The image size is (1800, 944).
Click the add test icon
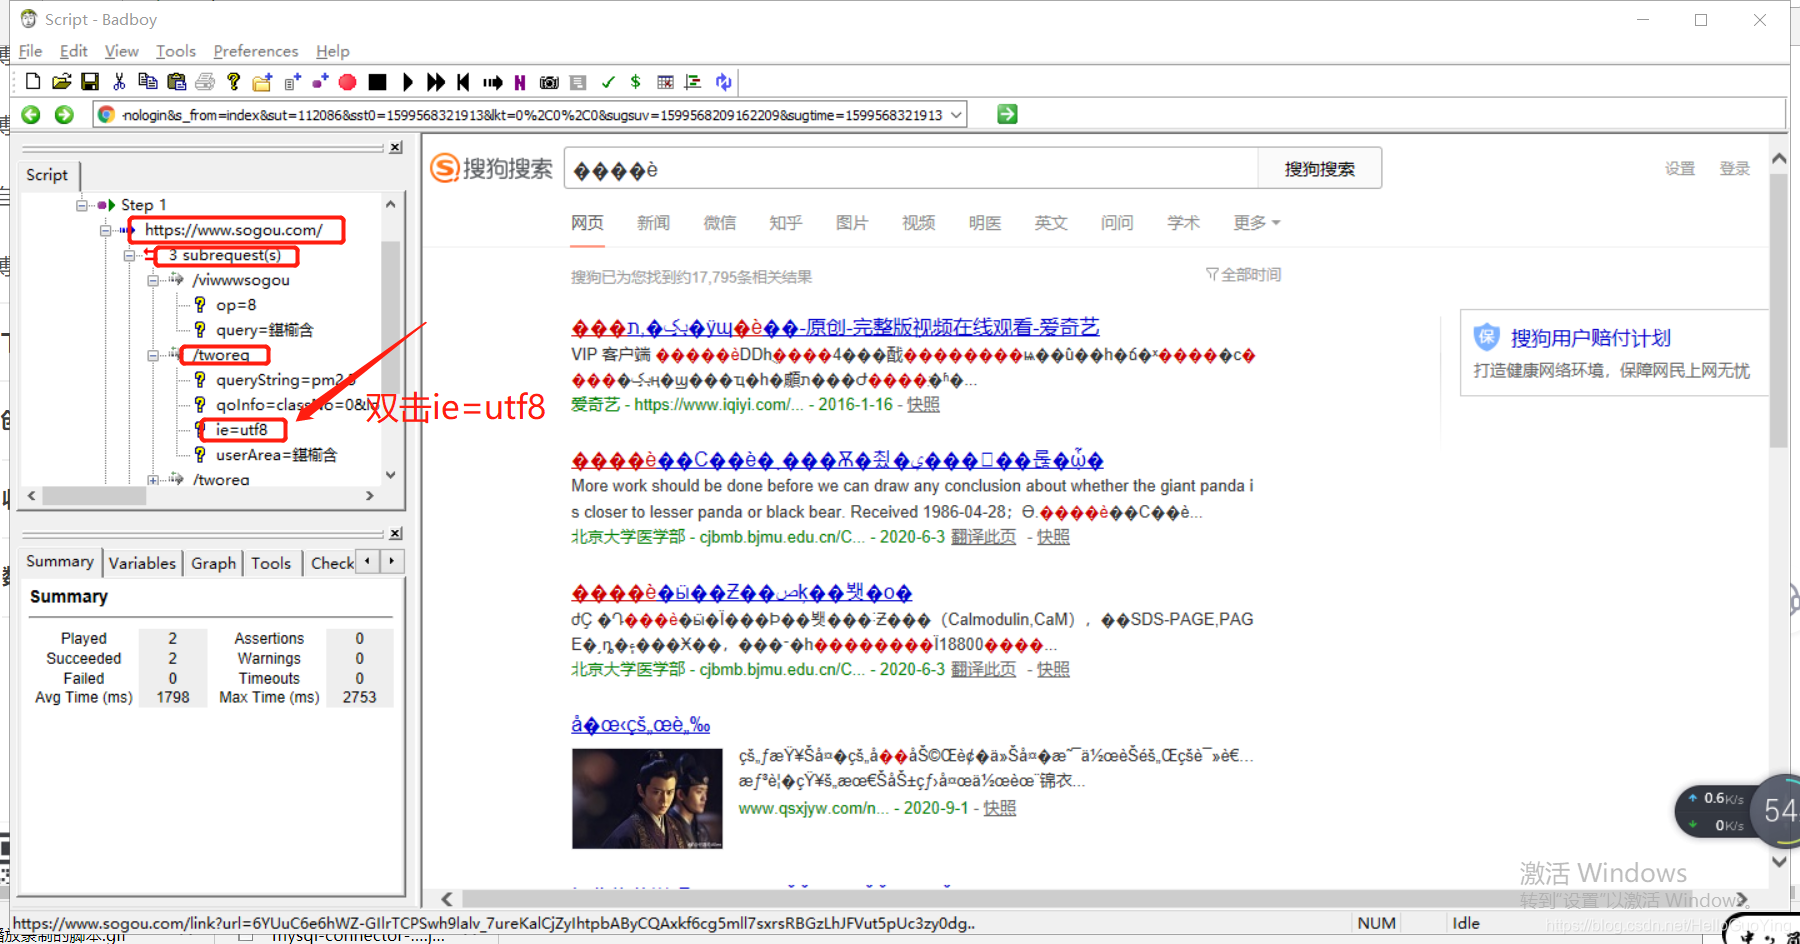click(x=292, y=82)
